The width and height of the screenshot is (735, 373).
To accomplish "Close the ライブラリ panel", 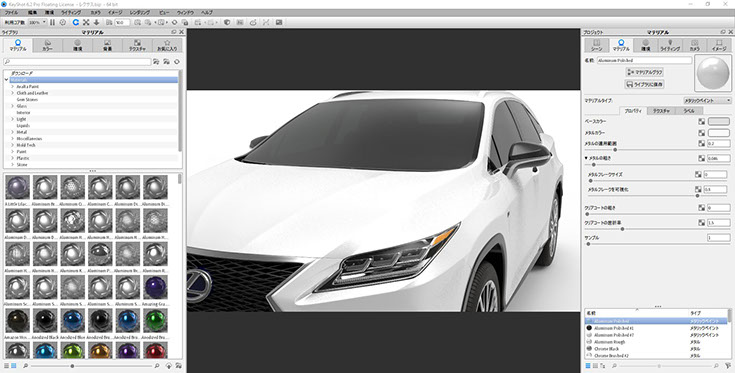I will (x=181, y=32).
